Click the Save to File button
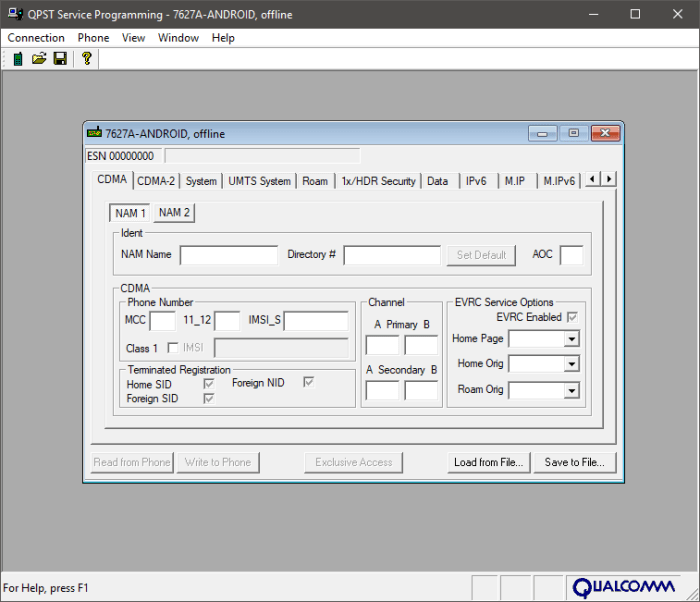This screenshot has height=602, width=700. 575,462
